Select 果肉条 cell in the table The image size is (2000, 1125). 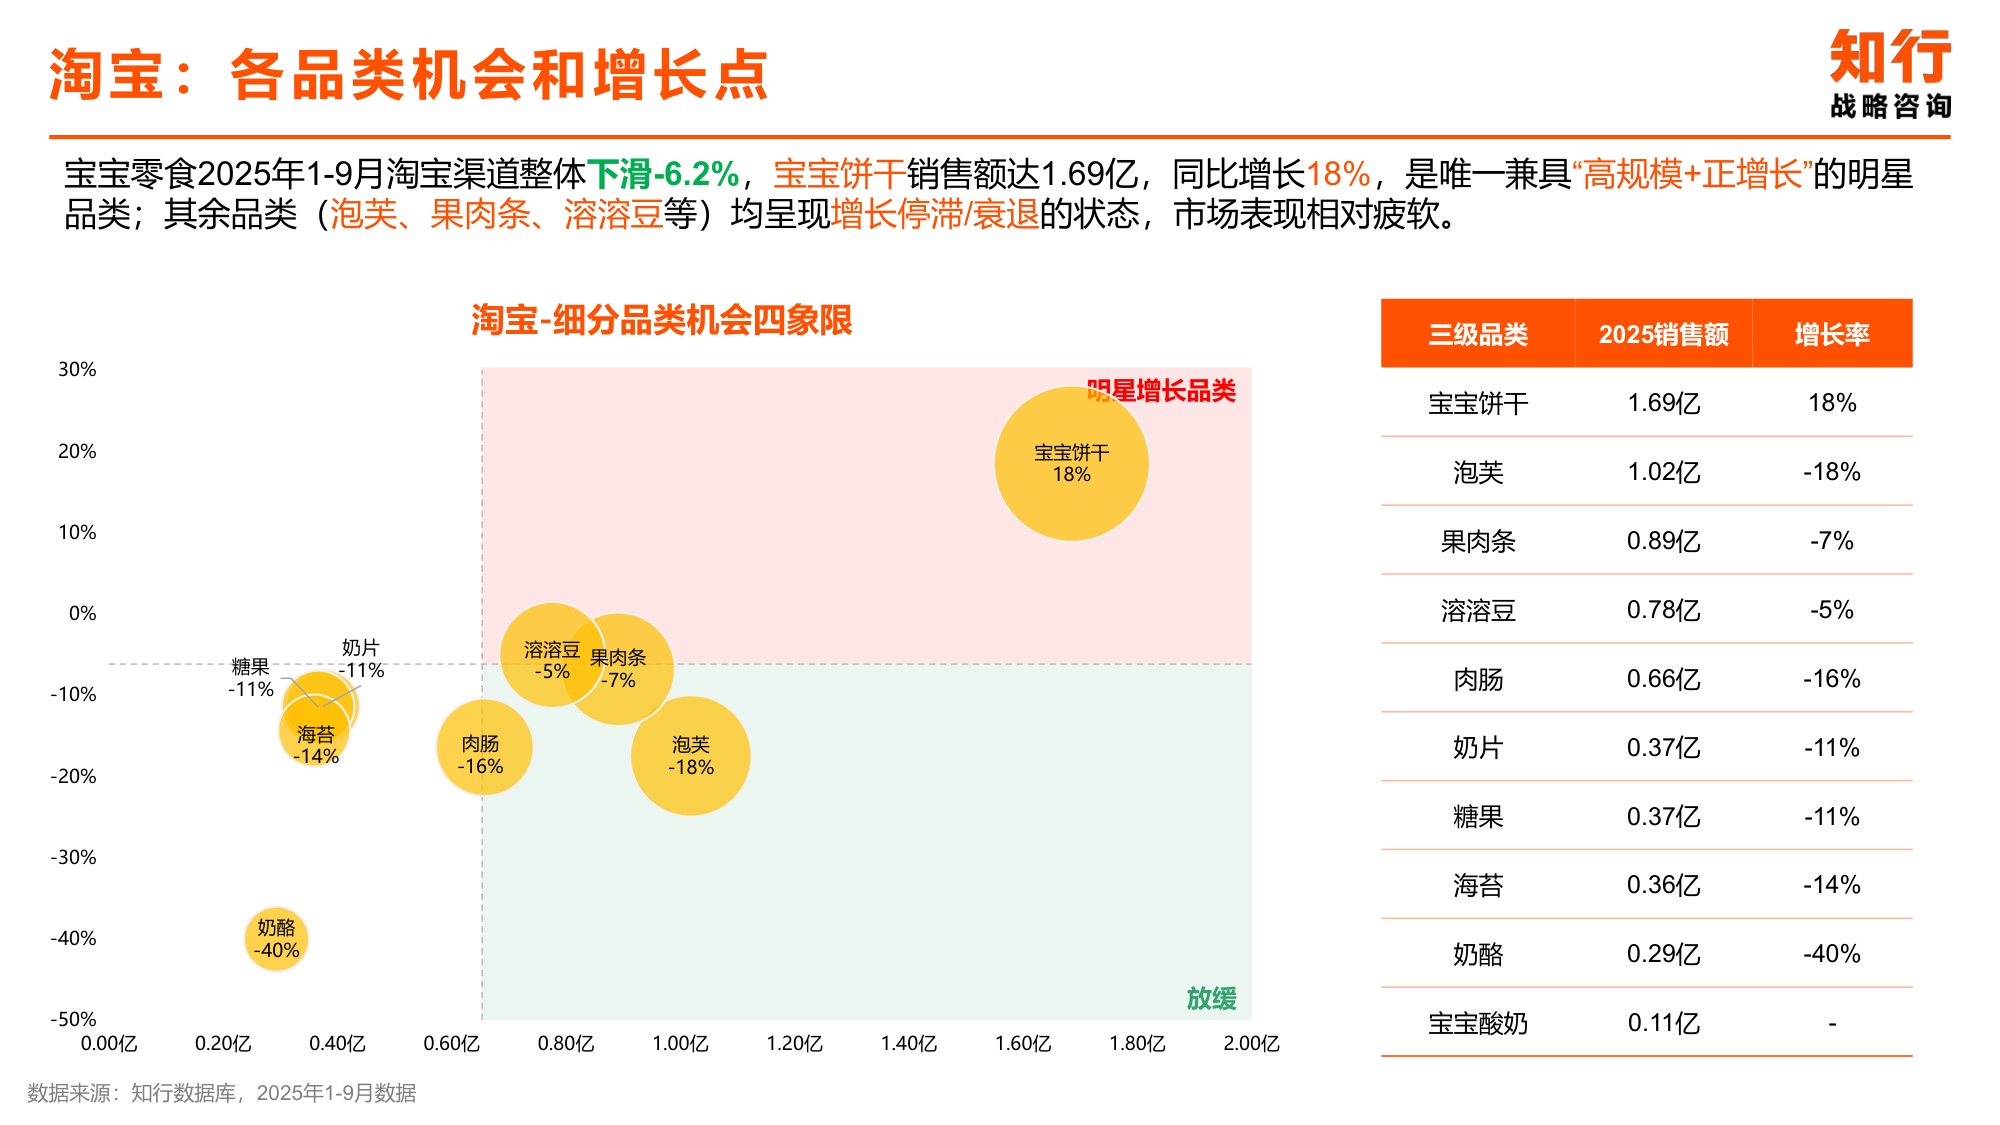click(1478, 541)
